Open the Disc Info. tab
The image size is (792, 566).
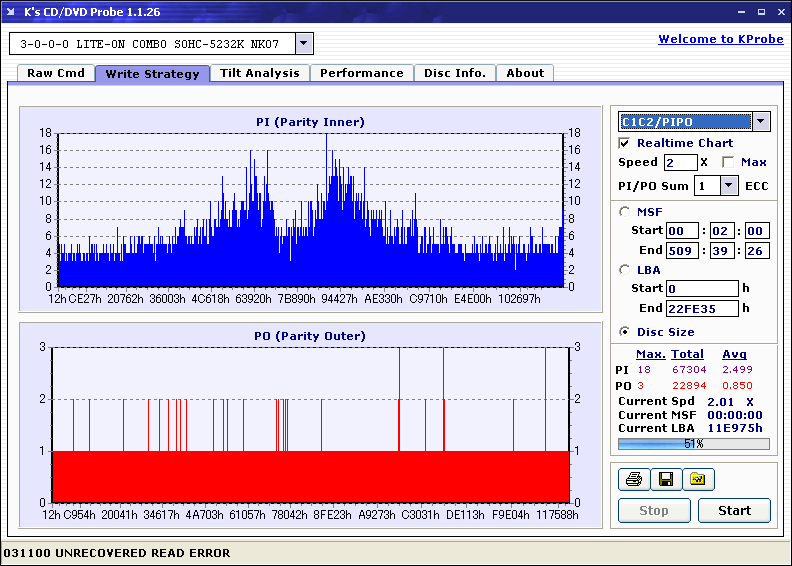point(454,73)
